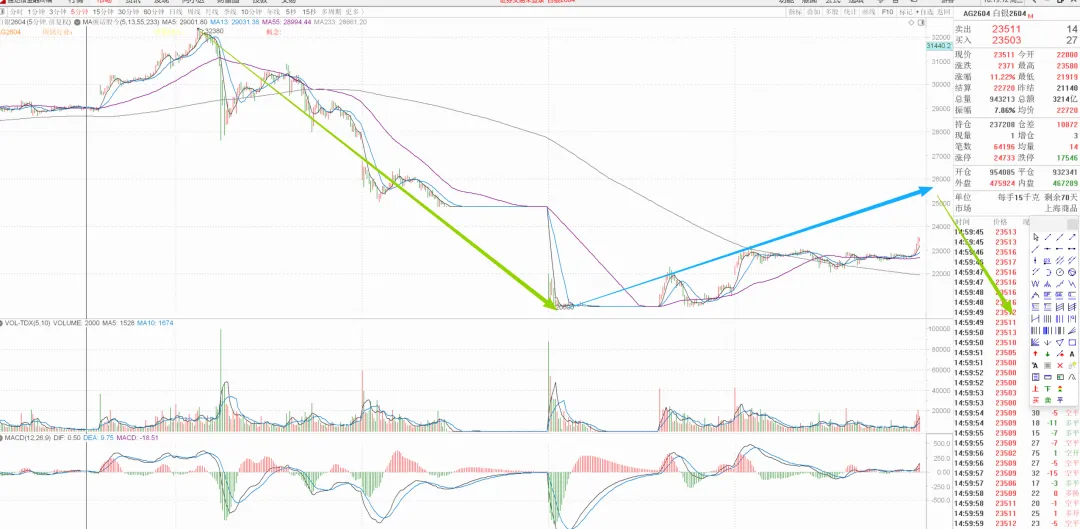The height and width of the screenshot is (529, 1080).
Task: Click the side panel toggle icon by price axis
Action: pyautogui.click(x=921, y=23)
